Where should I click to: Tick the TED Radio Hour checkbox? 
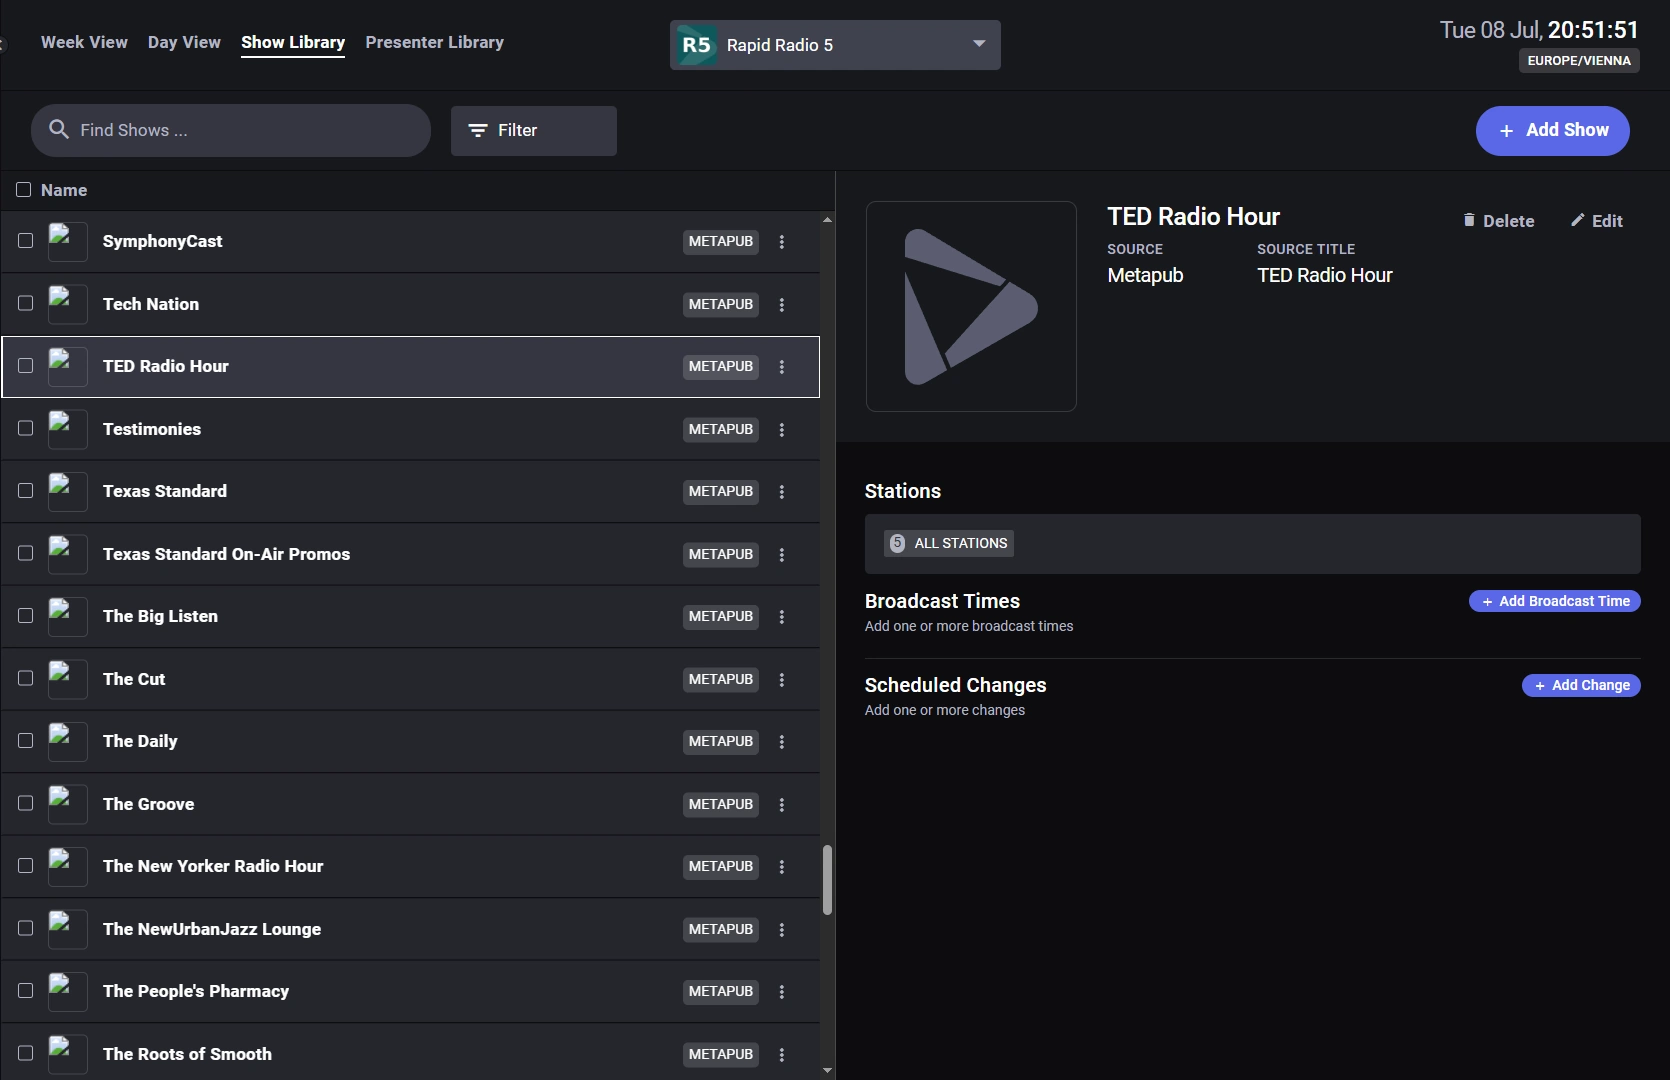(x=26, y=366)
